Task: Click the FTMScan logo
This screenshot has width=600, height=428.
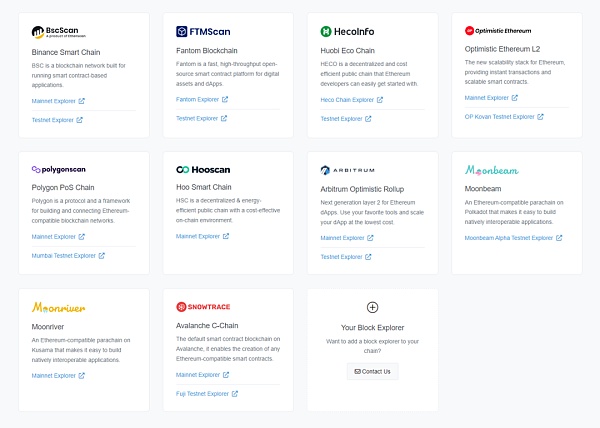Action: click(203, 32)
